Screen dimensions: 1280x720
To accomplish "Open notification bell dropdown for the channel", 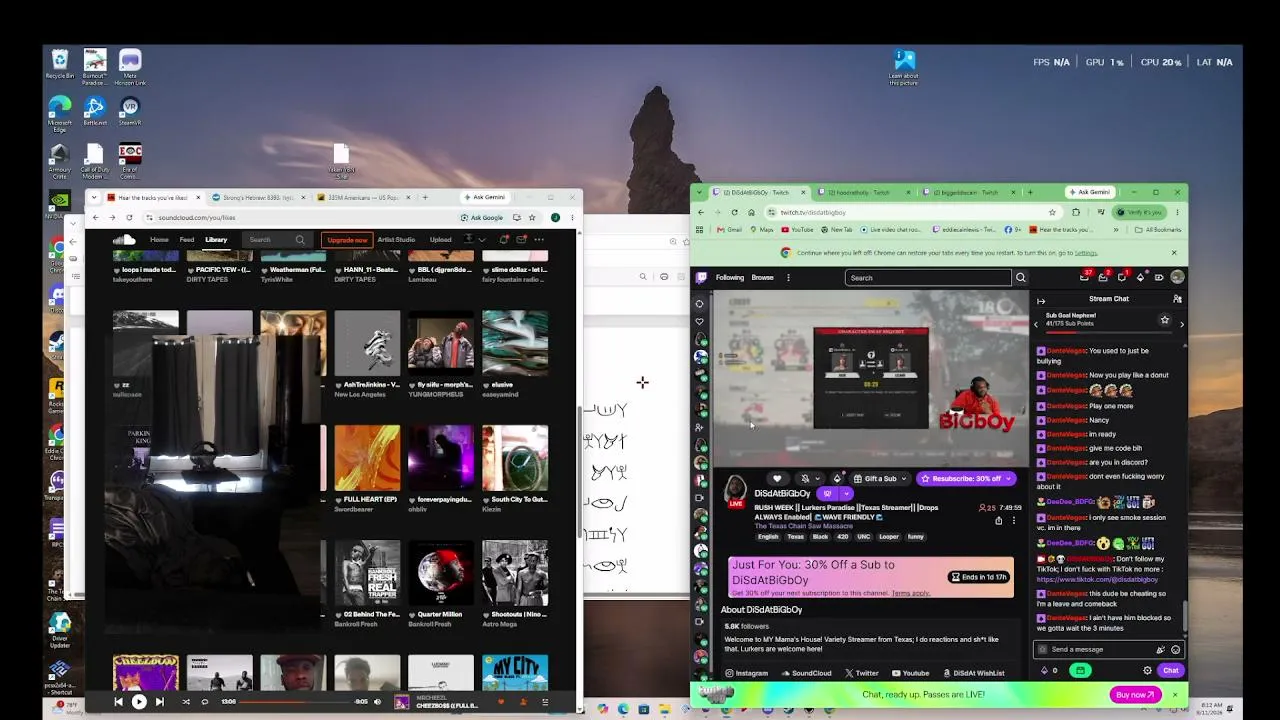I will (x=809, y=479).
